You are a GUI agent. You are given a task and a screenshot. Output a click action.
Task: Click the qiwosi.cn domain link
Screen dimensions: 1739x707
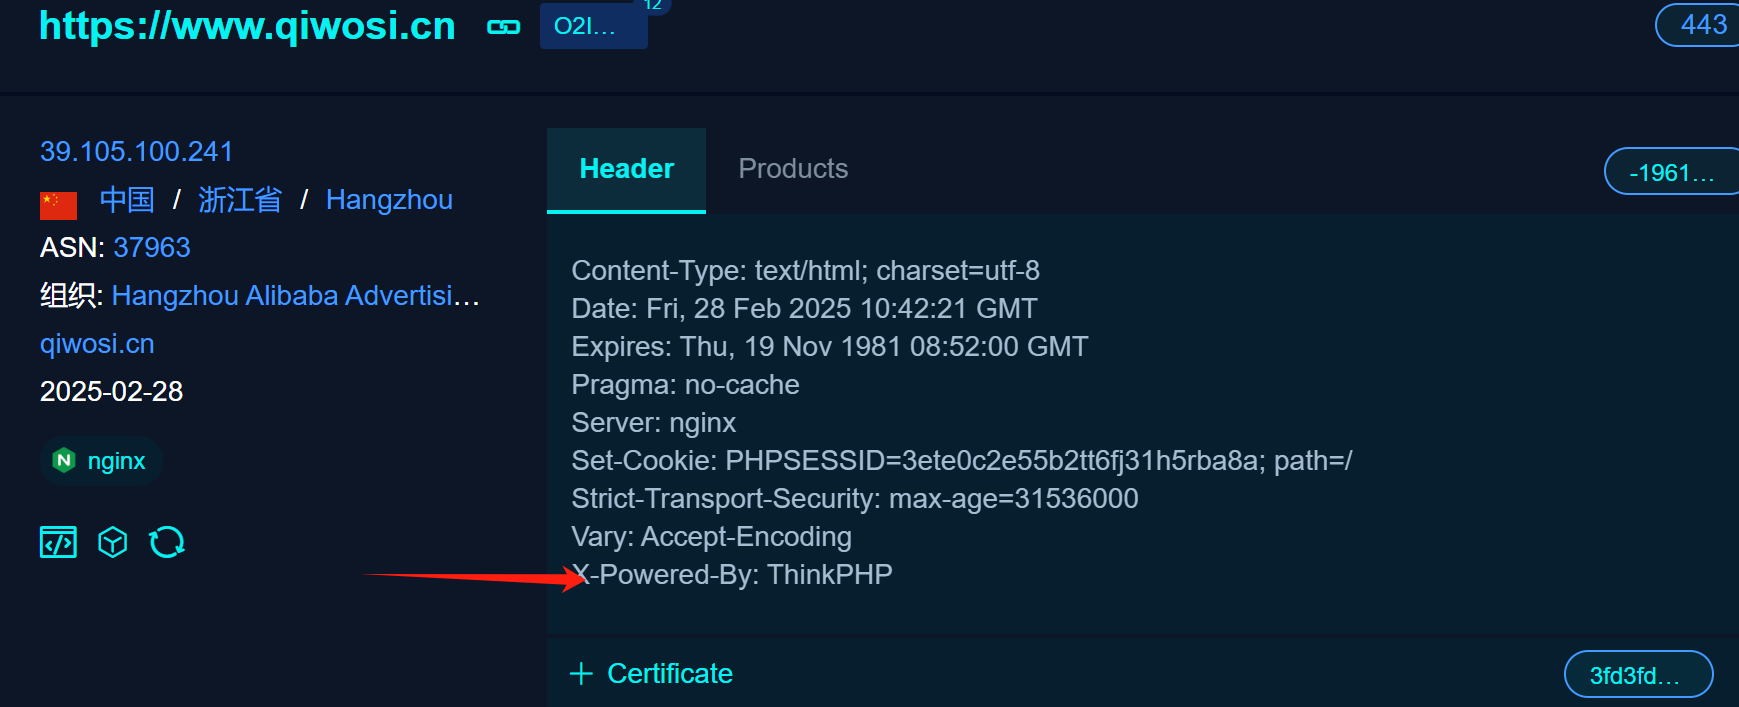click(x=97, y=344)
